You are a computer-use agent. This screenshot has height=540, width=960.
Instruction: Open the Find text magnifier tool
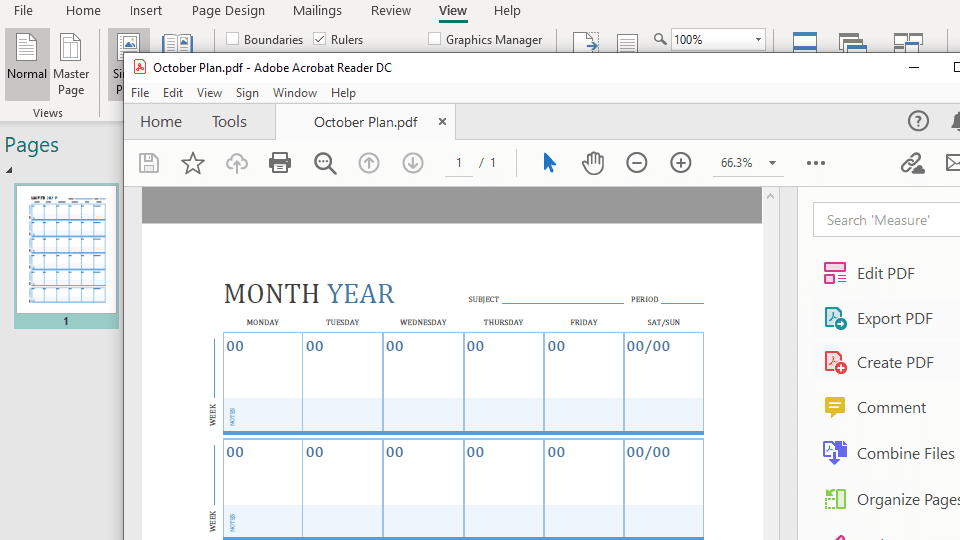tap(325, 163)
